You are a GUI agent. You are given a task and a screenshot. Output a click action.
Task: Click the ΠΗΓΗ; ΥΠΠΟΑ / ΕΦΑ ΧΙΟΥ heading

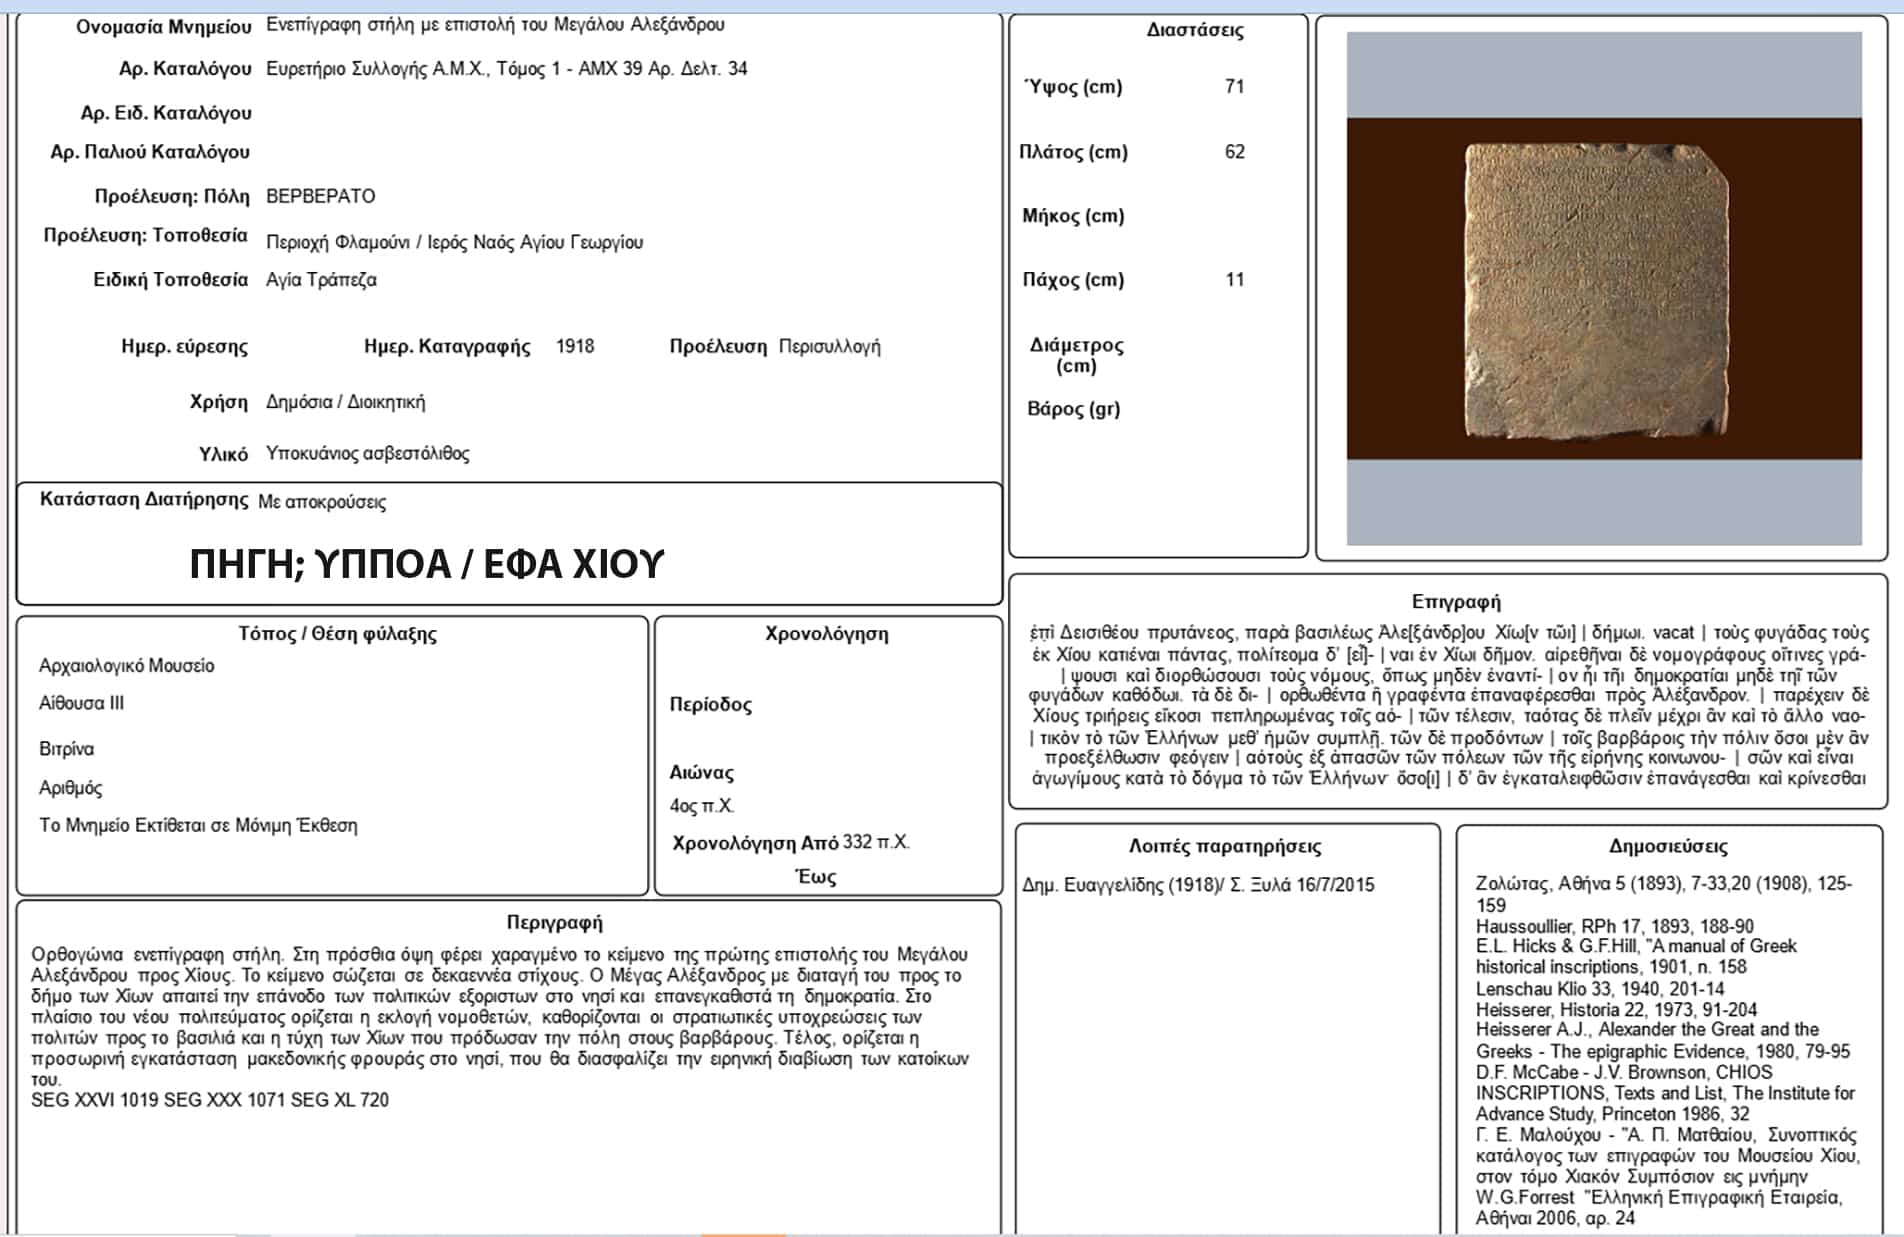point(427,565)
